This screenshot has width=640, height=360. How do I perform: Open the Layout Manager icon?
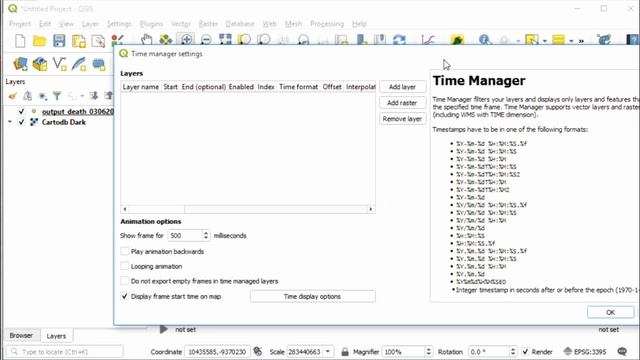(98, 41)
